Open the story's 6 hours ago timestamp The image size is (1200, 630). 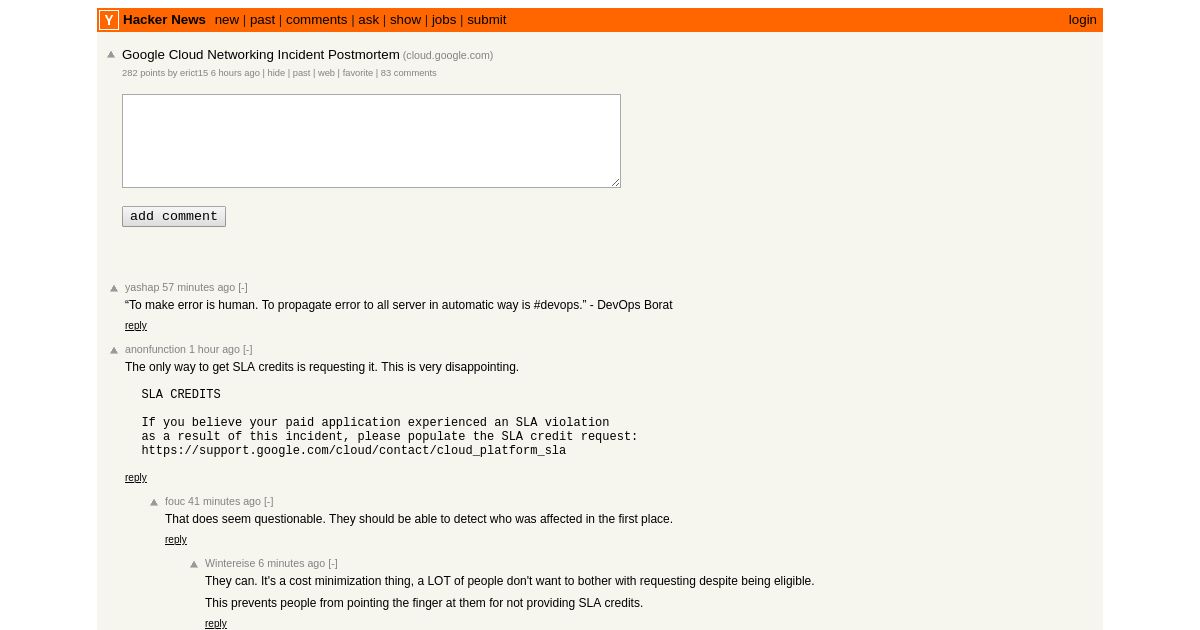point(235,73)
